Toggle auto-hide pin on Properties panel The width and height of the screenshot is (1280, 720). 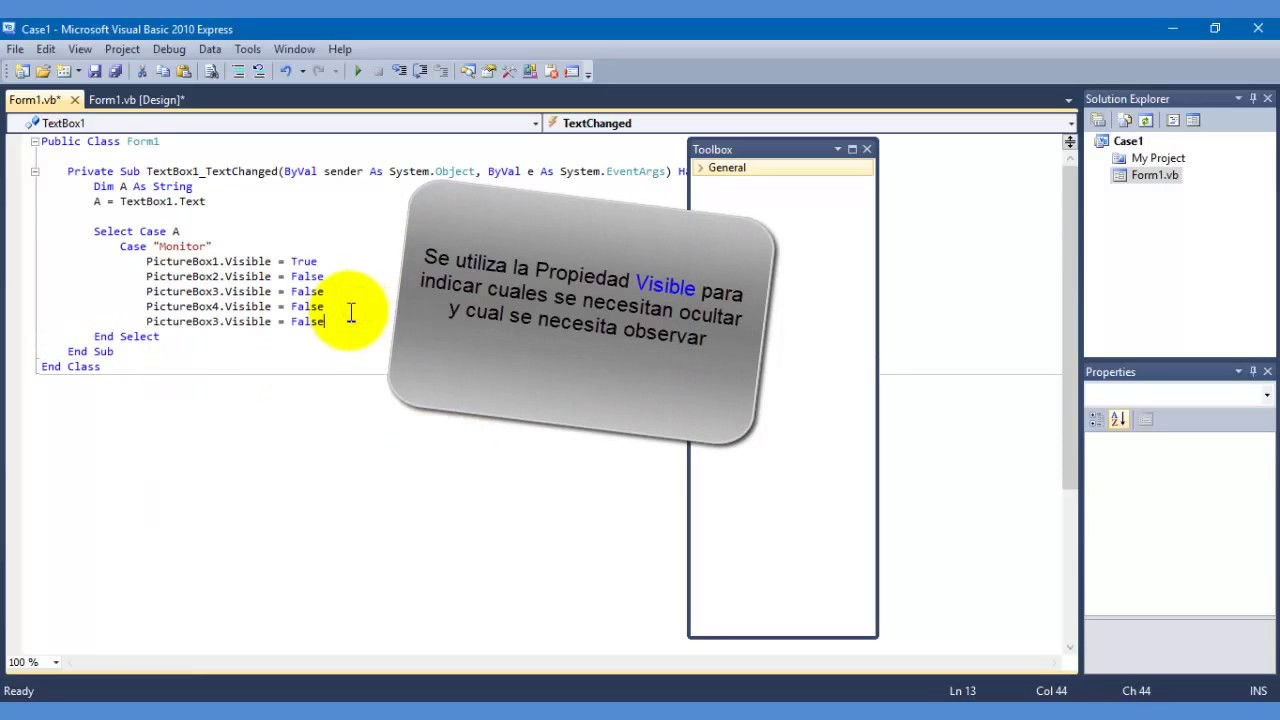1253,372
